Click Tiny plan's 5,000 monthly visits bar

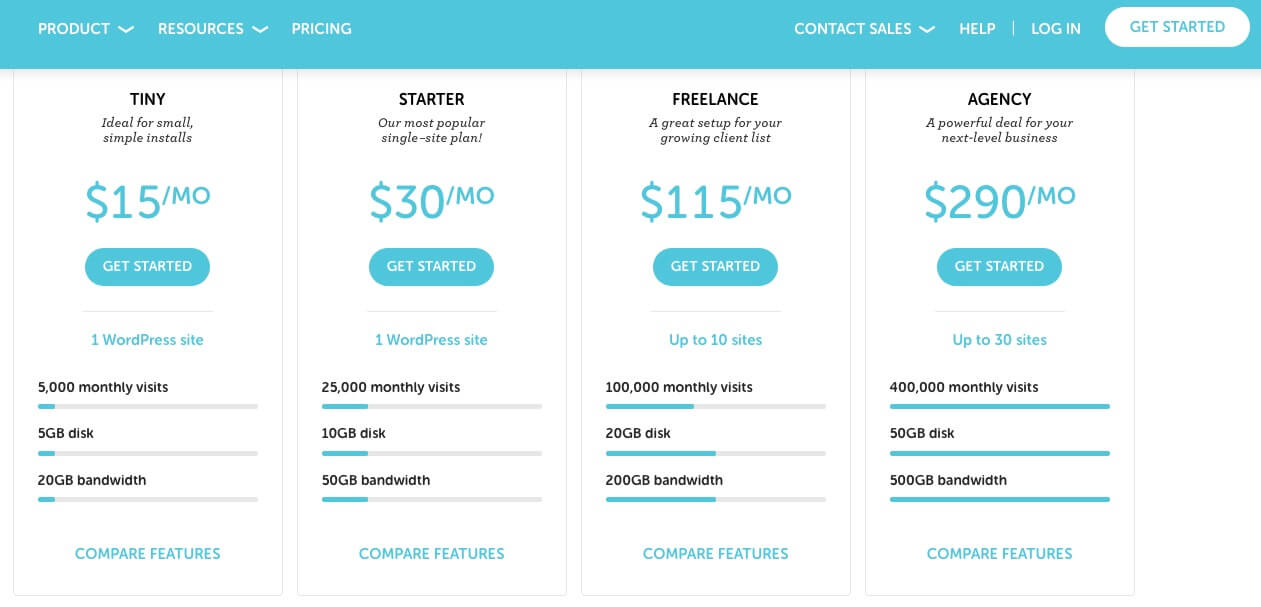(147, 407)
